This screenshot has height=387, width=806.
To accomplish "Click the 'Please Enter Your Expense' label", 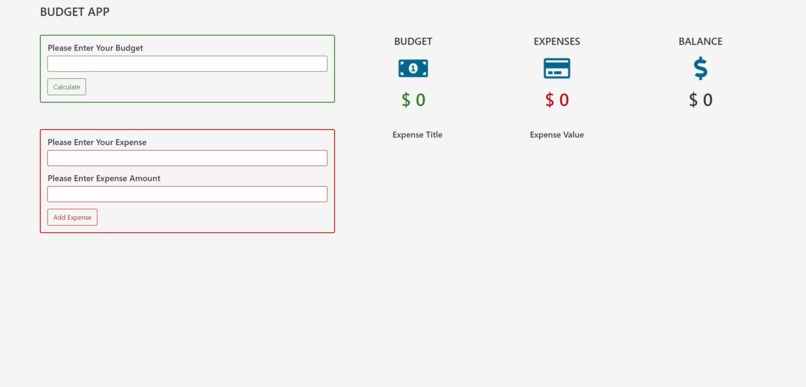I will [97, 142].
